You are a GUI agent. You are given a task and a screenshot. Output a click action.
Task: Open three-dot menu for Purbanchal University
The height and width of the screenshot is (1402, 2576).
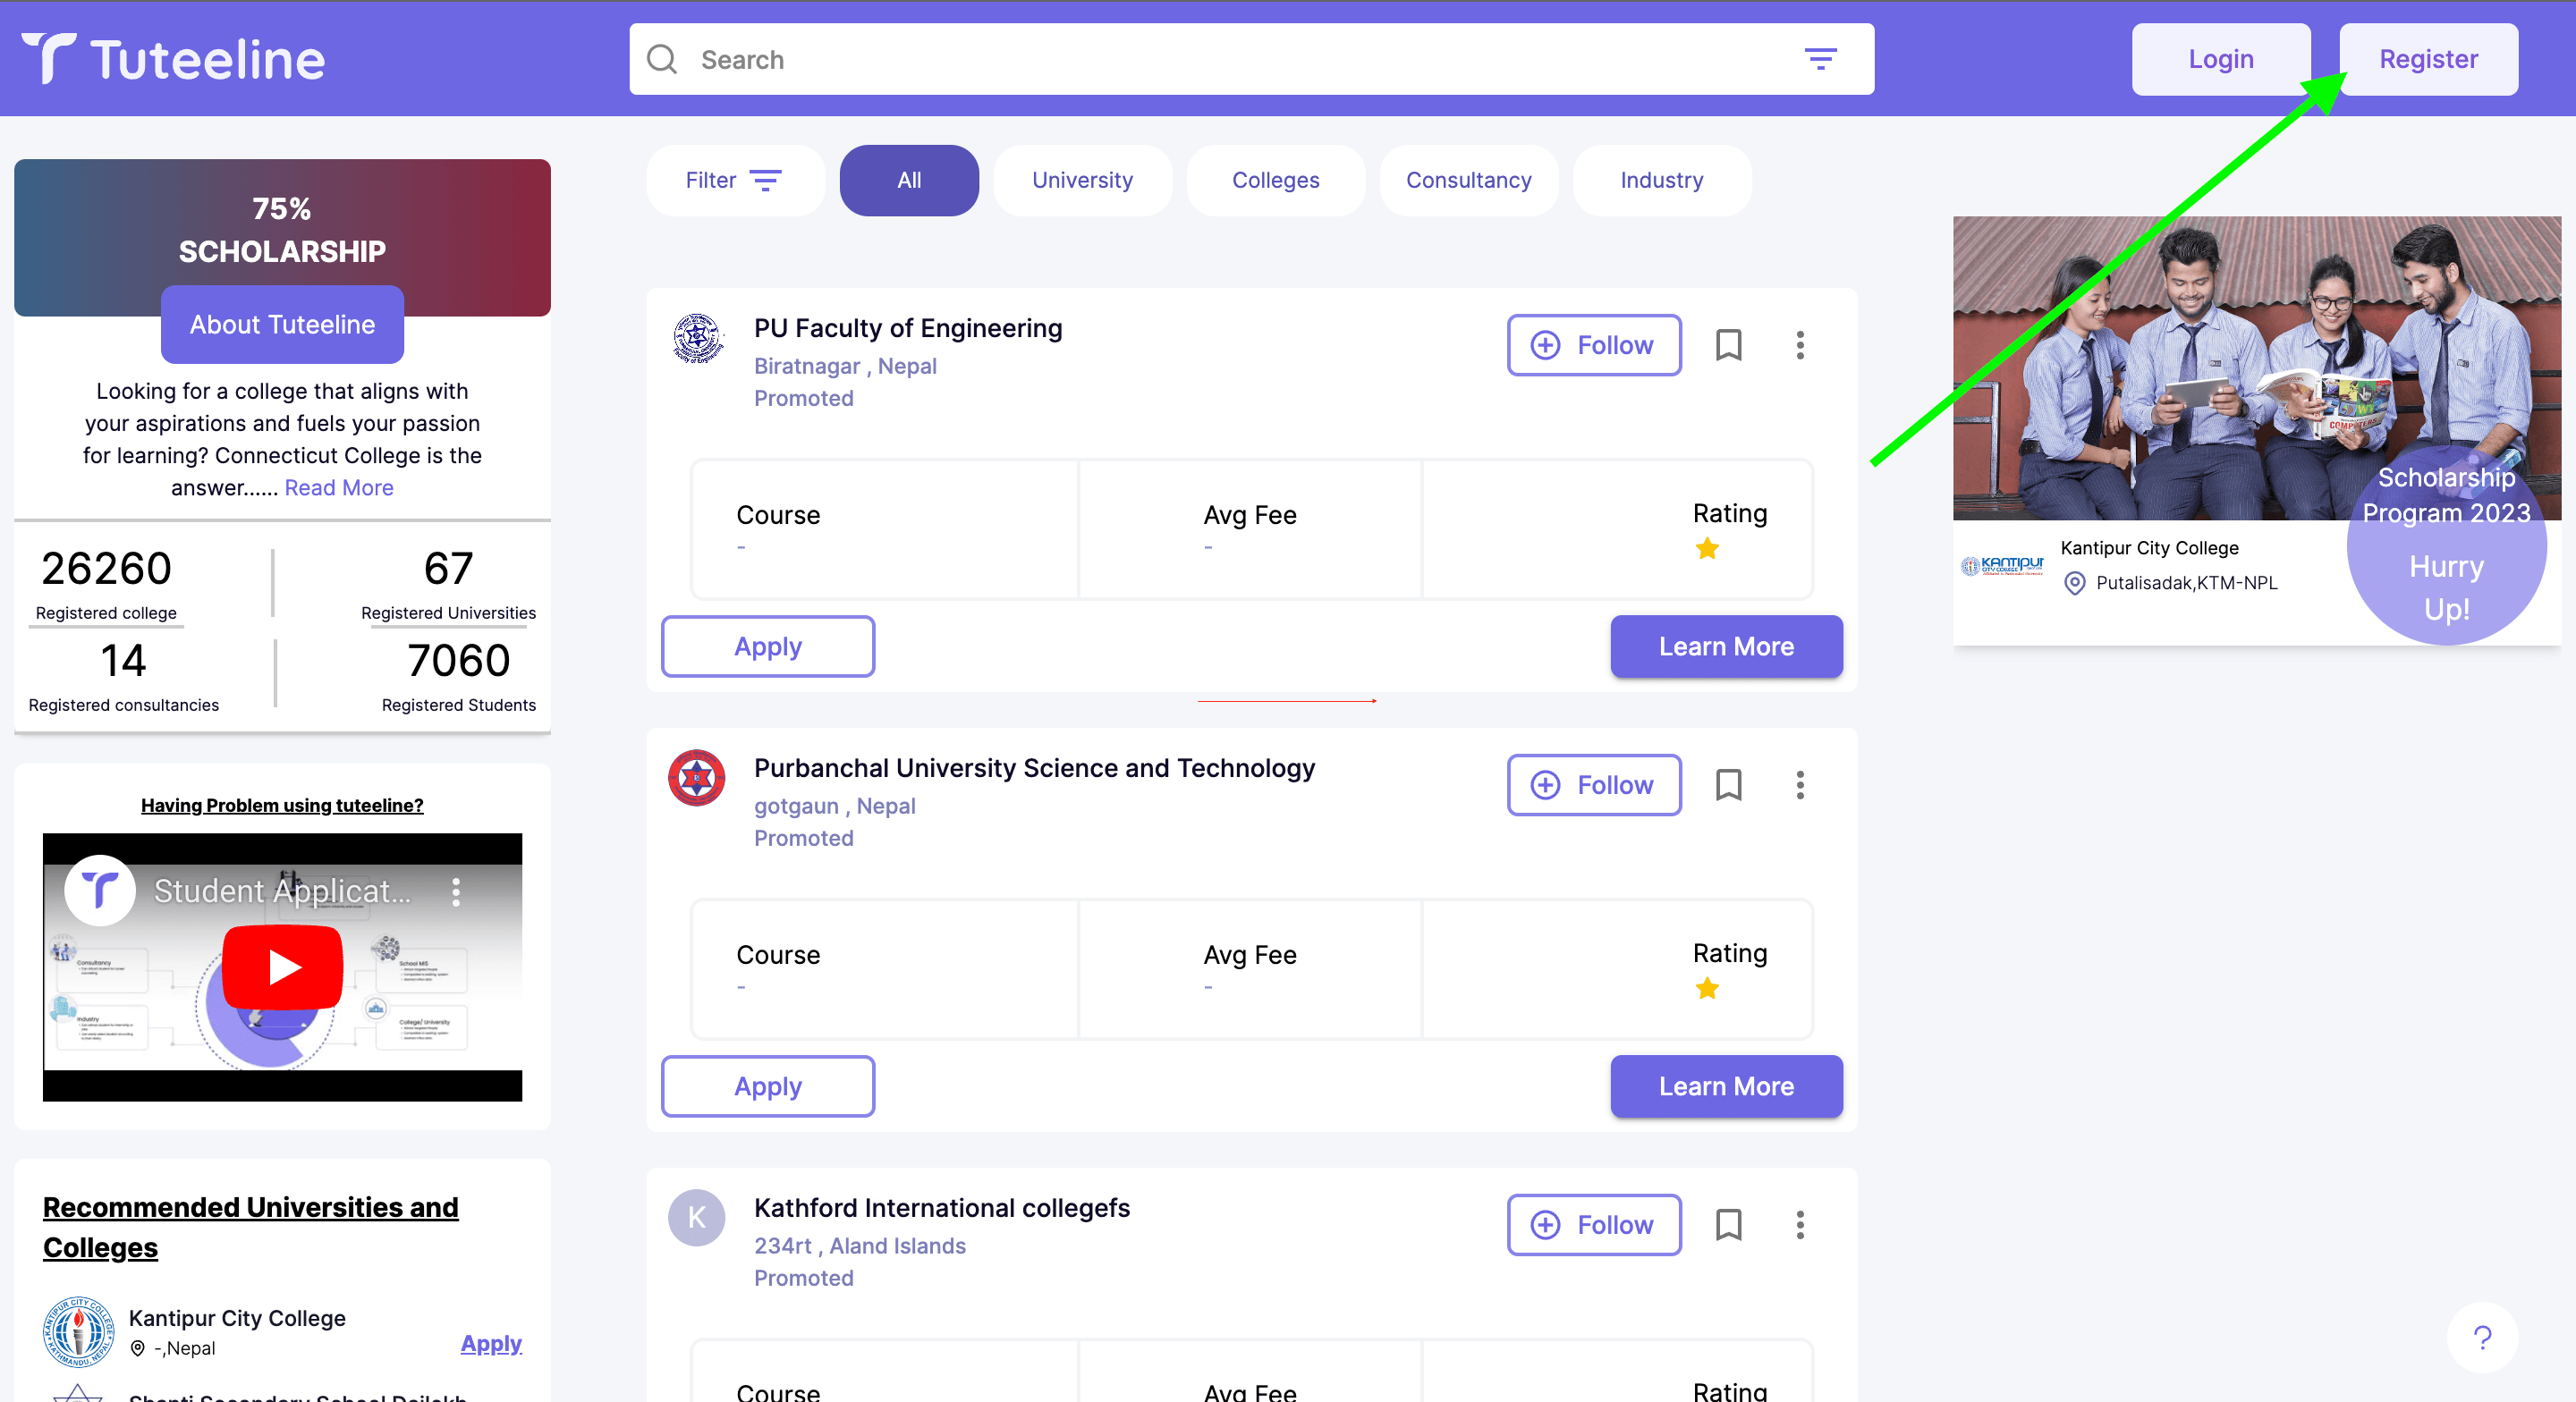(1800, 785)
